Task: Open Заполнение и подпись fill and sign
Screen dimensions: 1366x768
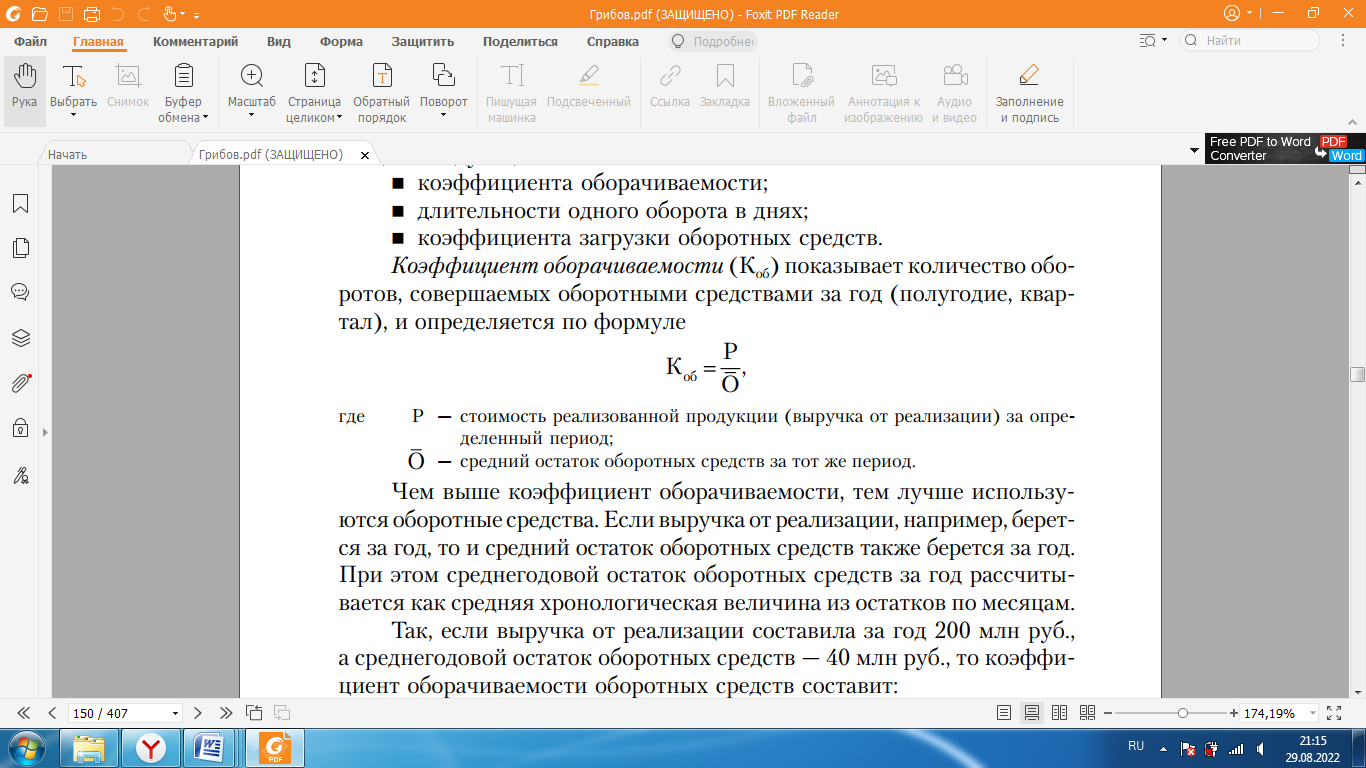Action: coord(1029,93)
